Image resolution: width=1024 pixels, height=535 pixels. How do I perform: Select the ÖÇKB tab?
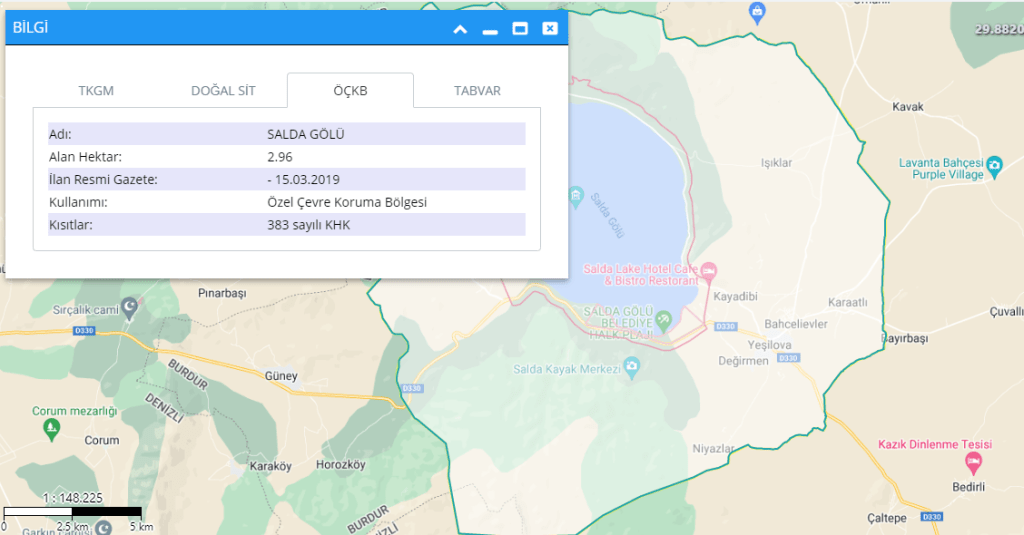[x=350, y=91]
